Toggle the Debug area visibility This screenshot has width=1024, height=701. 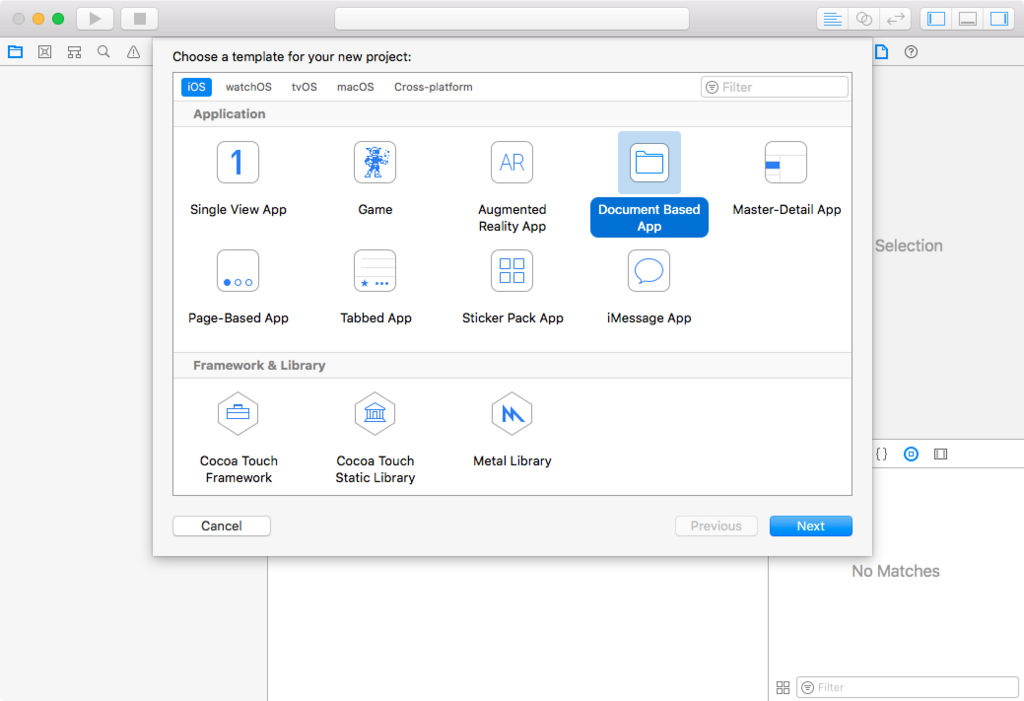pos(968,19)
